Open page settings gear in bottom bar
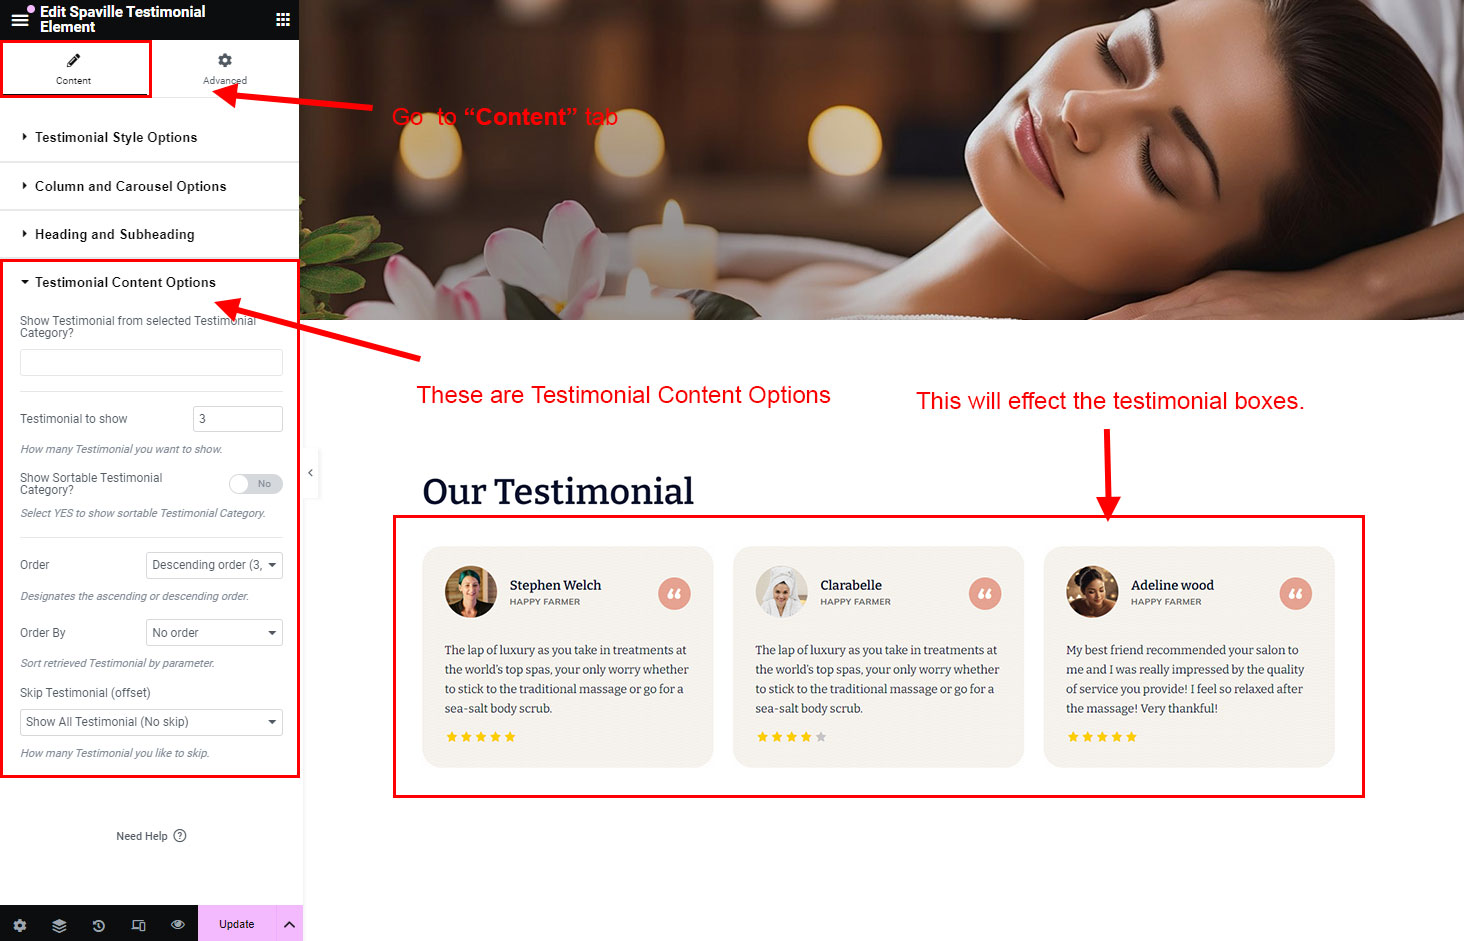The width and height of the screenshot is (1464, 941). click(20, 925)
